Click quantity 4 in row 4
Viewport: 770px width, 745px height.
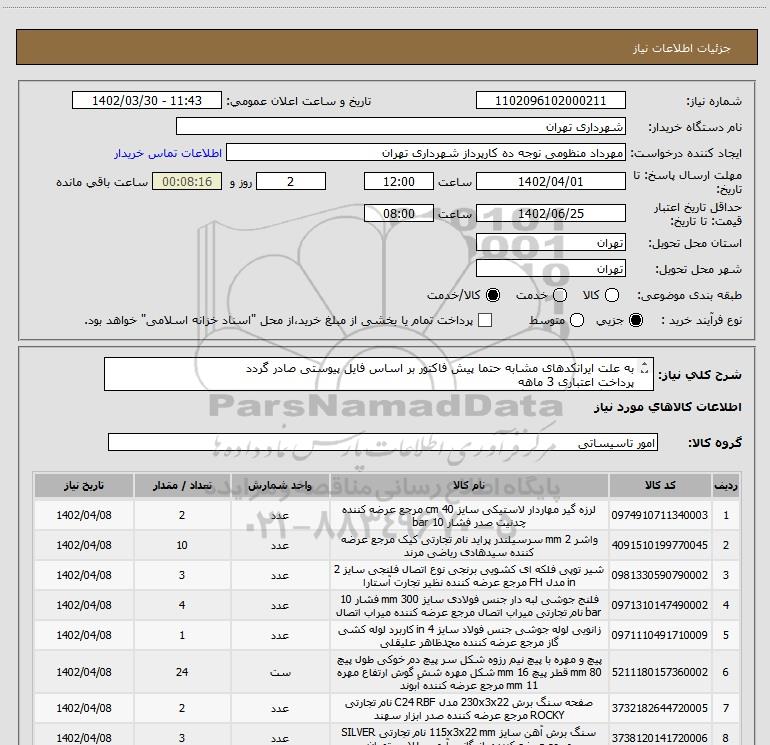[x=182, y=605]
